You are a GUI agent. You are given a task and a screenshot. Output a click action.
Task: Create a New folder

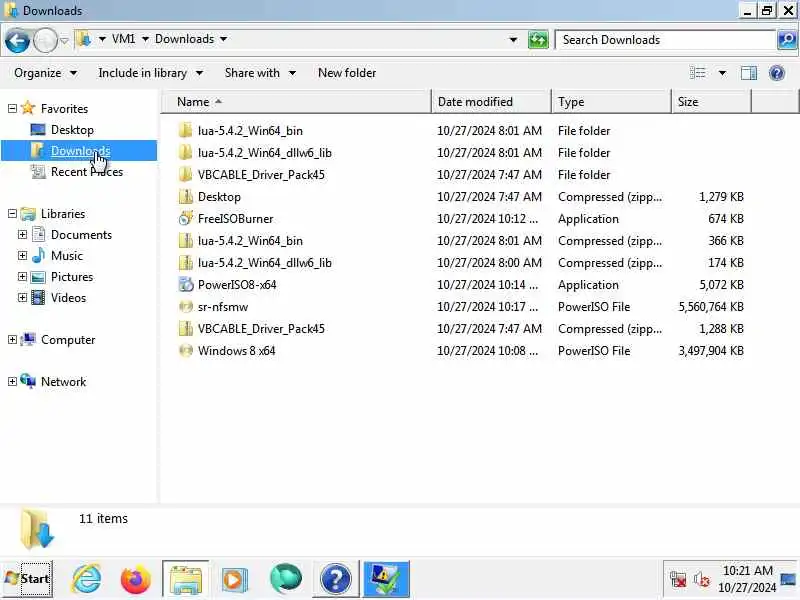347,73
